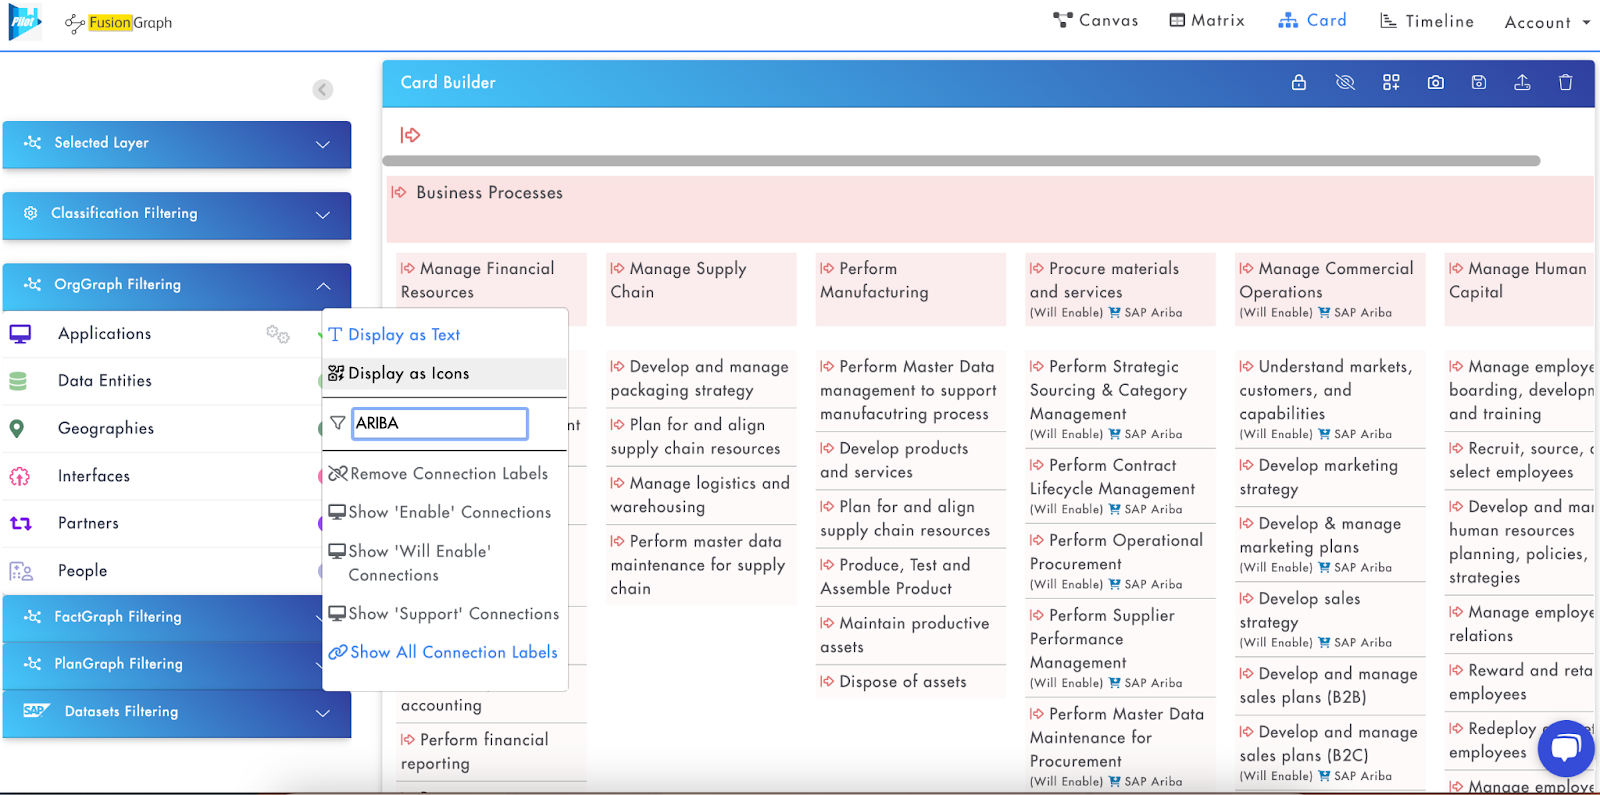This screenshot has height=795, width=1600.
Task: Expand the Datasets Filtering panel
Action: [177, 713]
